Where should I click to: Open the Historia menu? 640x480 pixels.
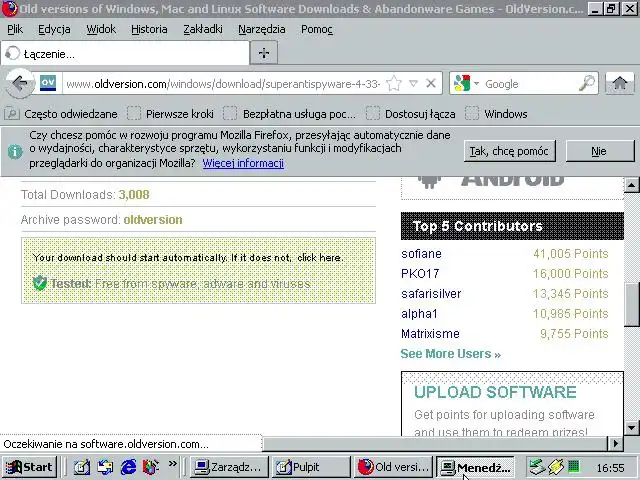click(x=149, y=29)
